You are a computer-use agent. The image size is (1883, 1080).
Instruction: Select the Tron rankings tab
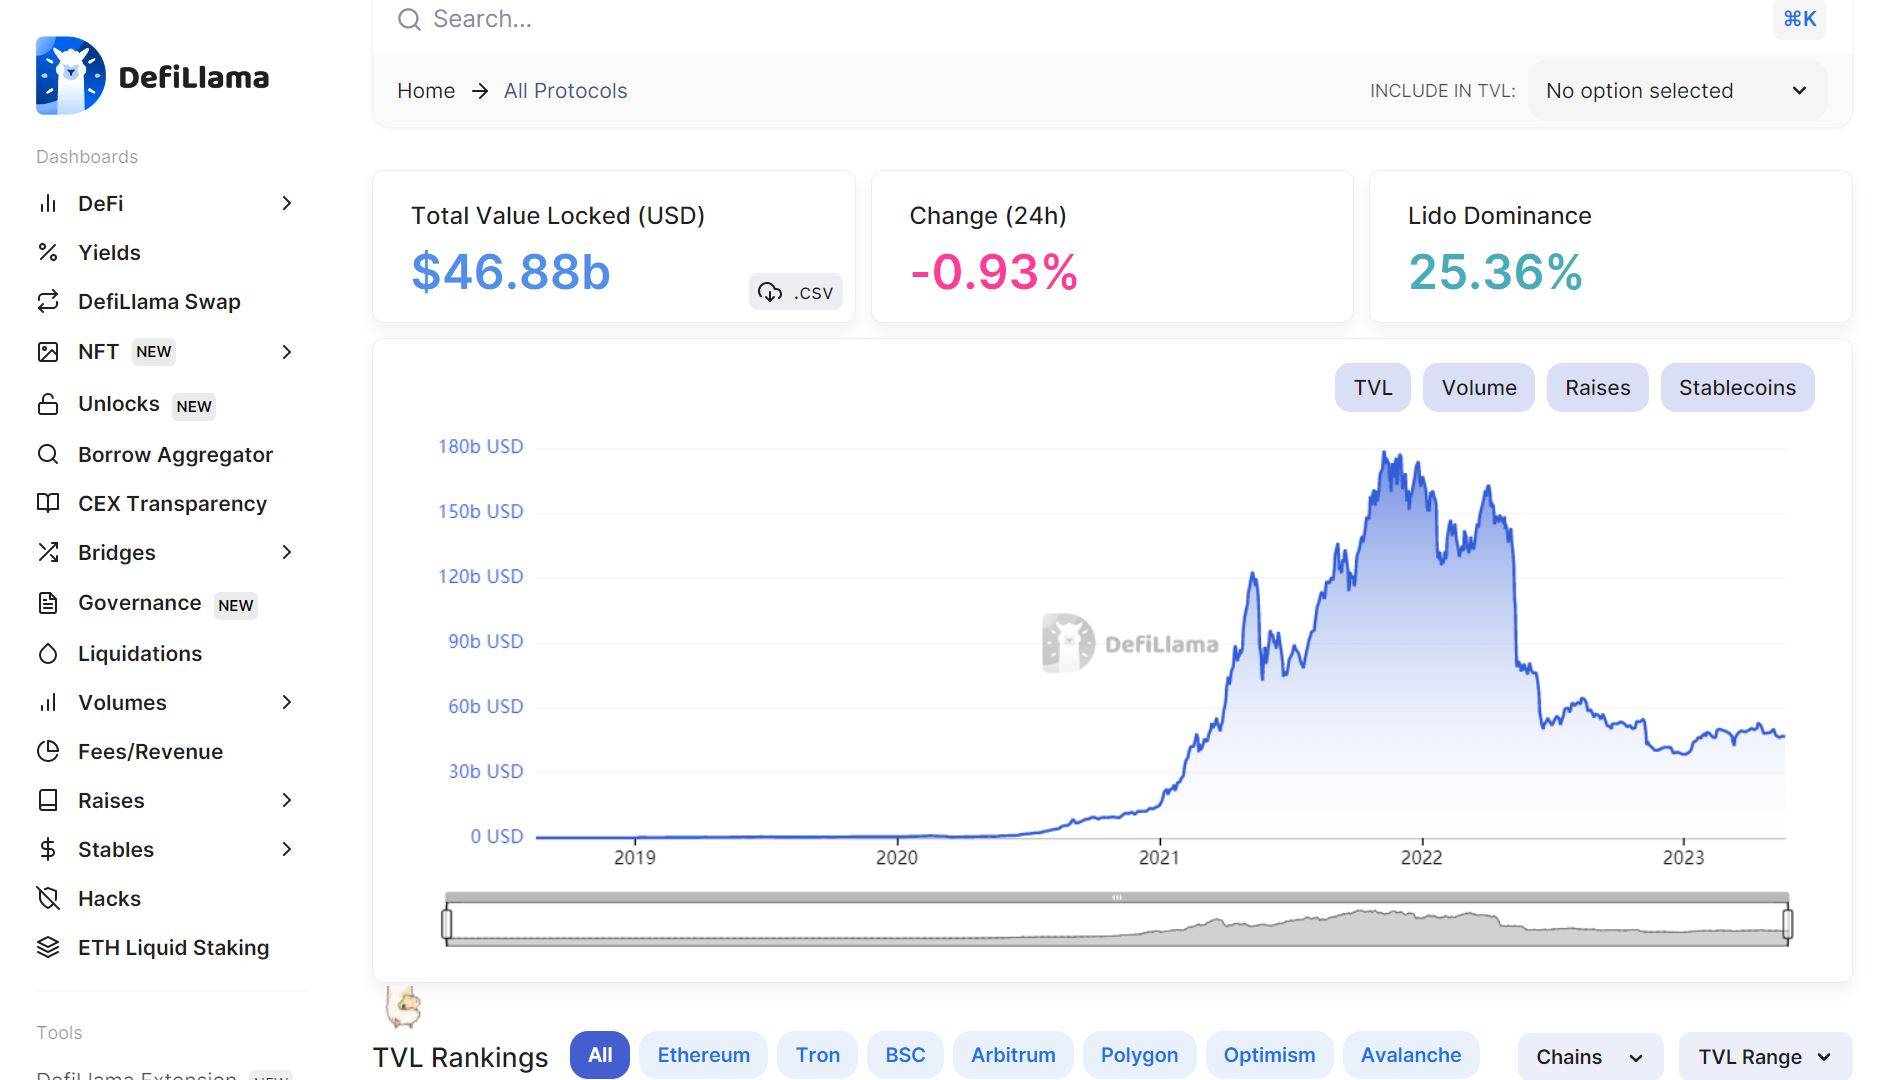click(817, 1055)
